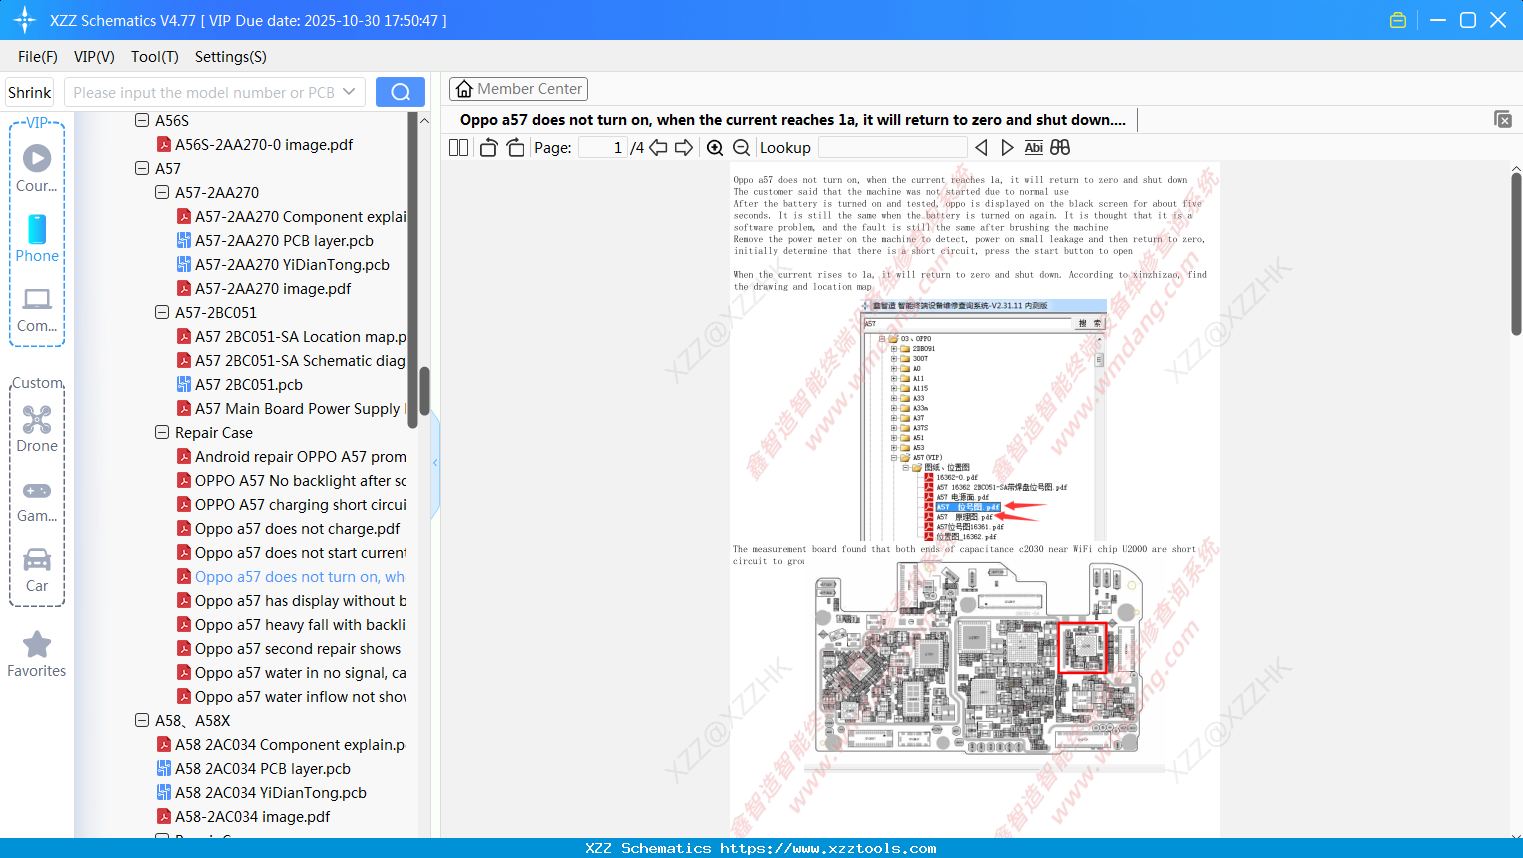
Task: Select the Computer category icon
Action: point(37,299)
